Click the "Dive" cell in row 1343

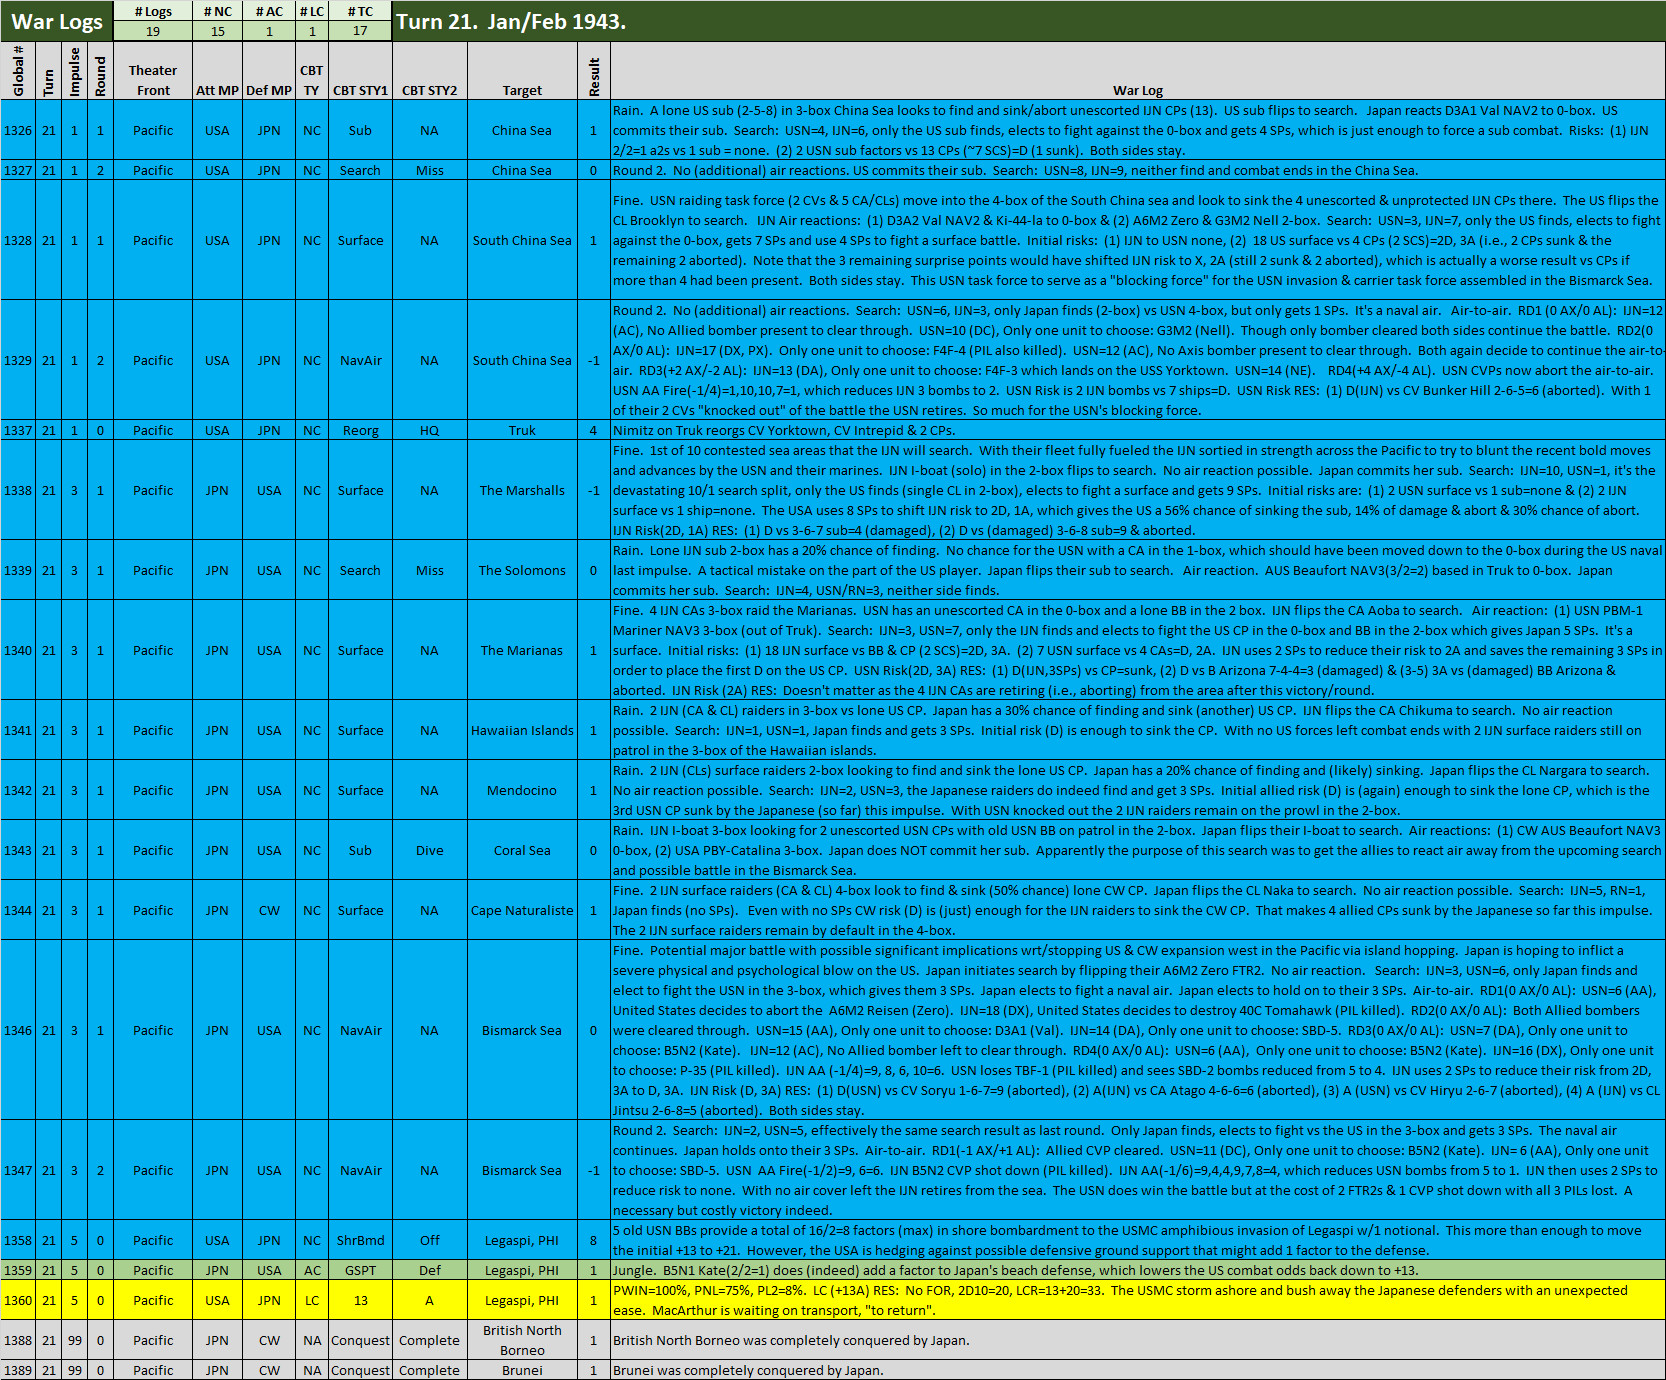click(x=429, y=850)
